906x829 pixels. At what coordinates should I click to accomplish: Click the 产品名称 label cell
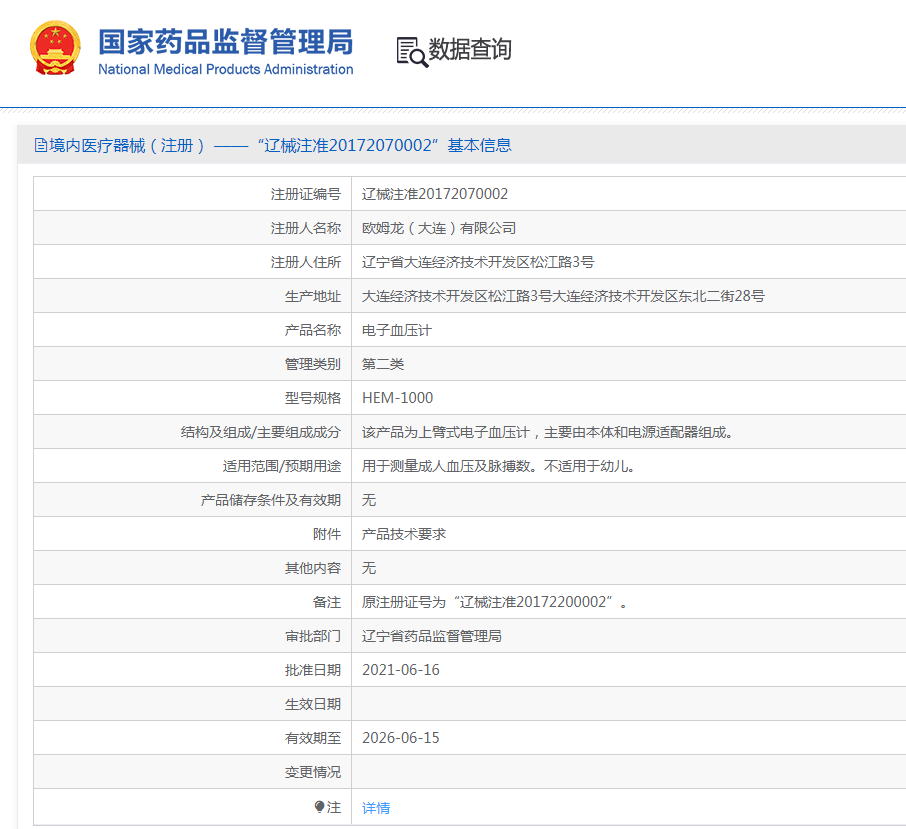[x=192, y=330]
